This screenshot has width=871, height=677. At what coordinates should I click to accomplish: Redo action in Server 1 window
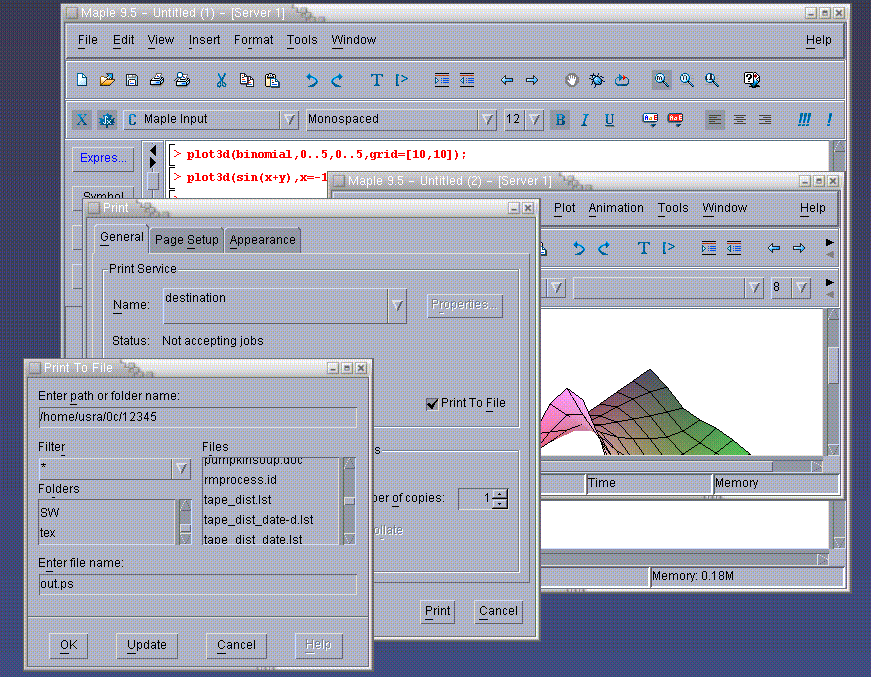point(337,81)
